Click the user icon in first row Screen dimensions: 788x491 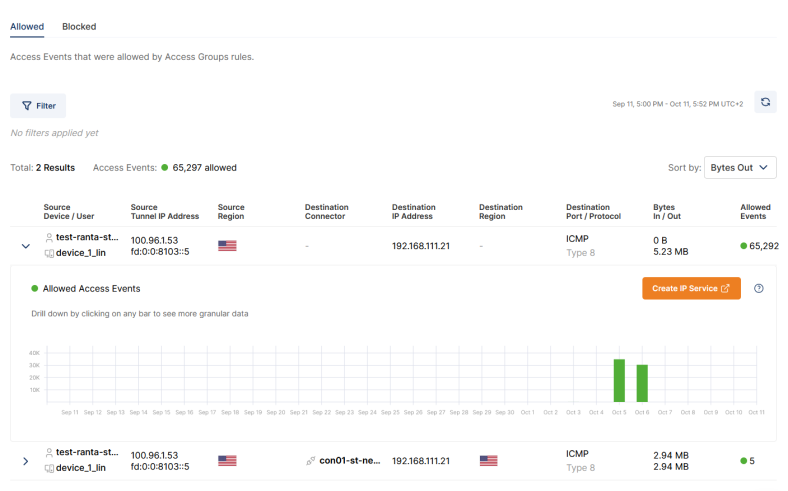pyautogui.click(x=49, y=238)
